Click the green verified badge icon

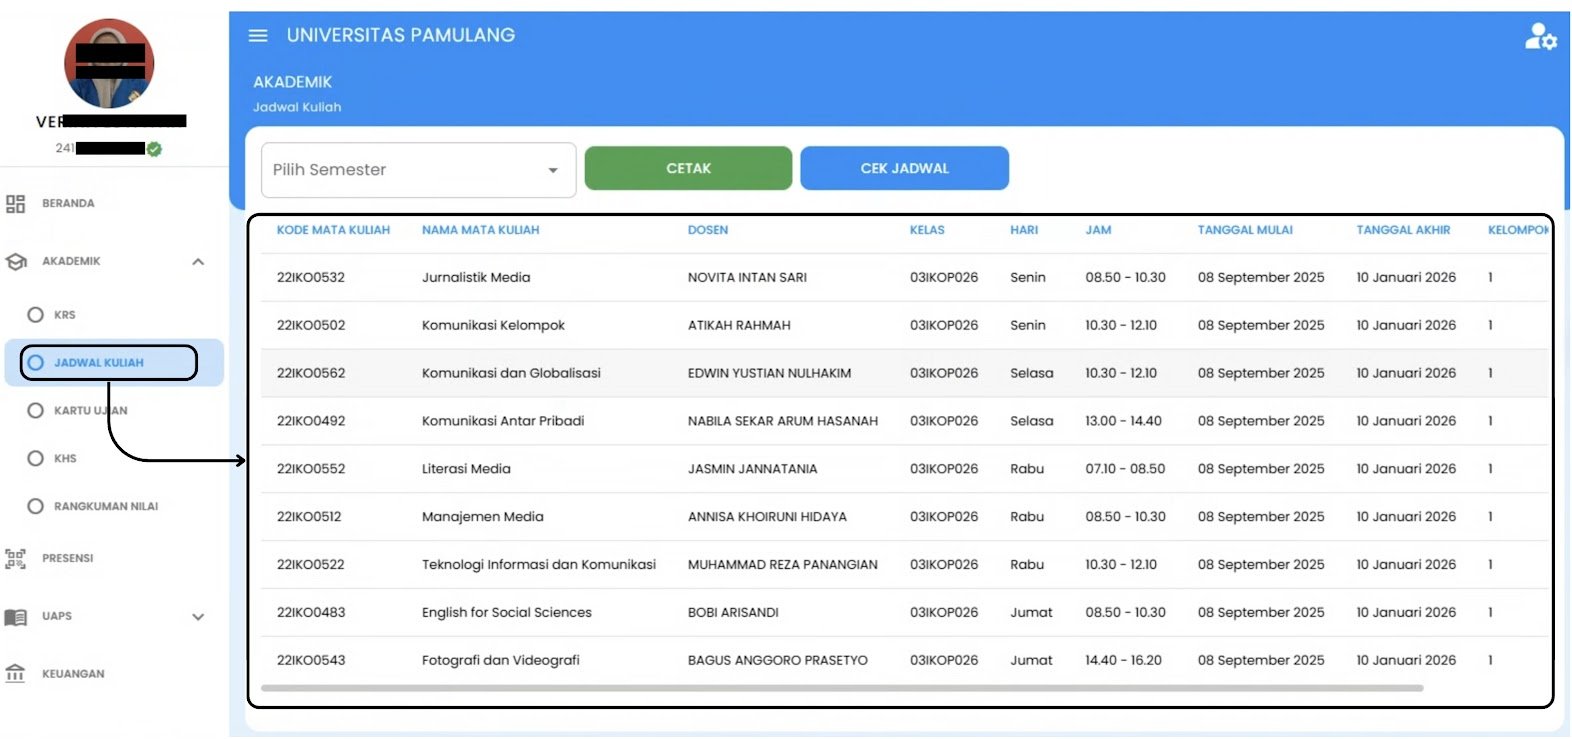tap(154, 149)
